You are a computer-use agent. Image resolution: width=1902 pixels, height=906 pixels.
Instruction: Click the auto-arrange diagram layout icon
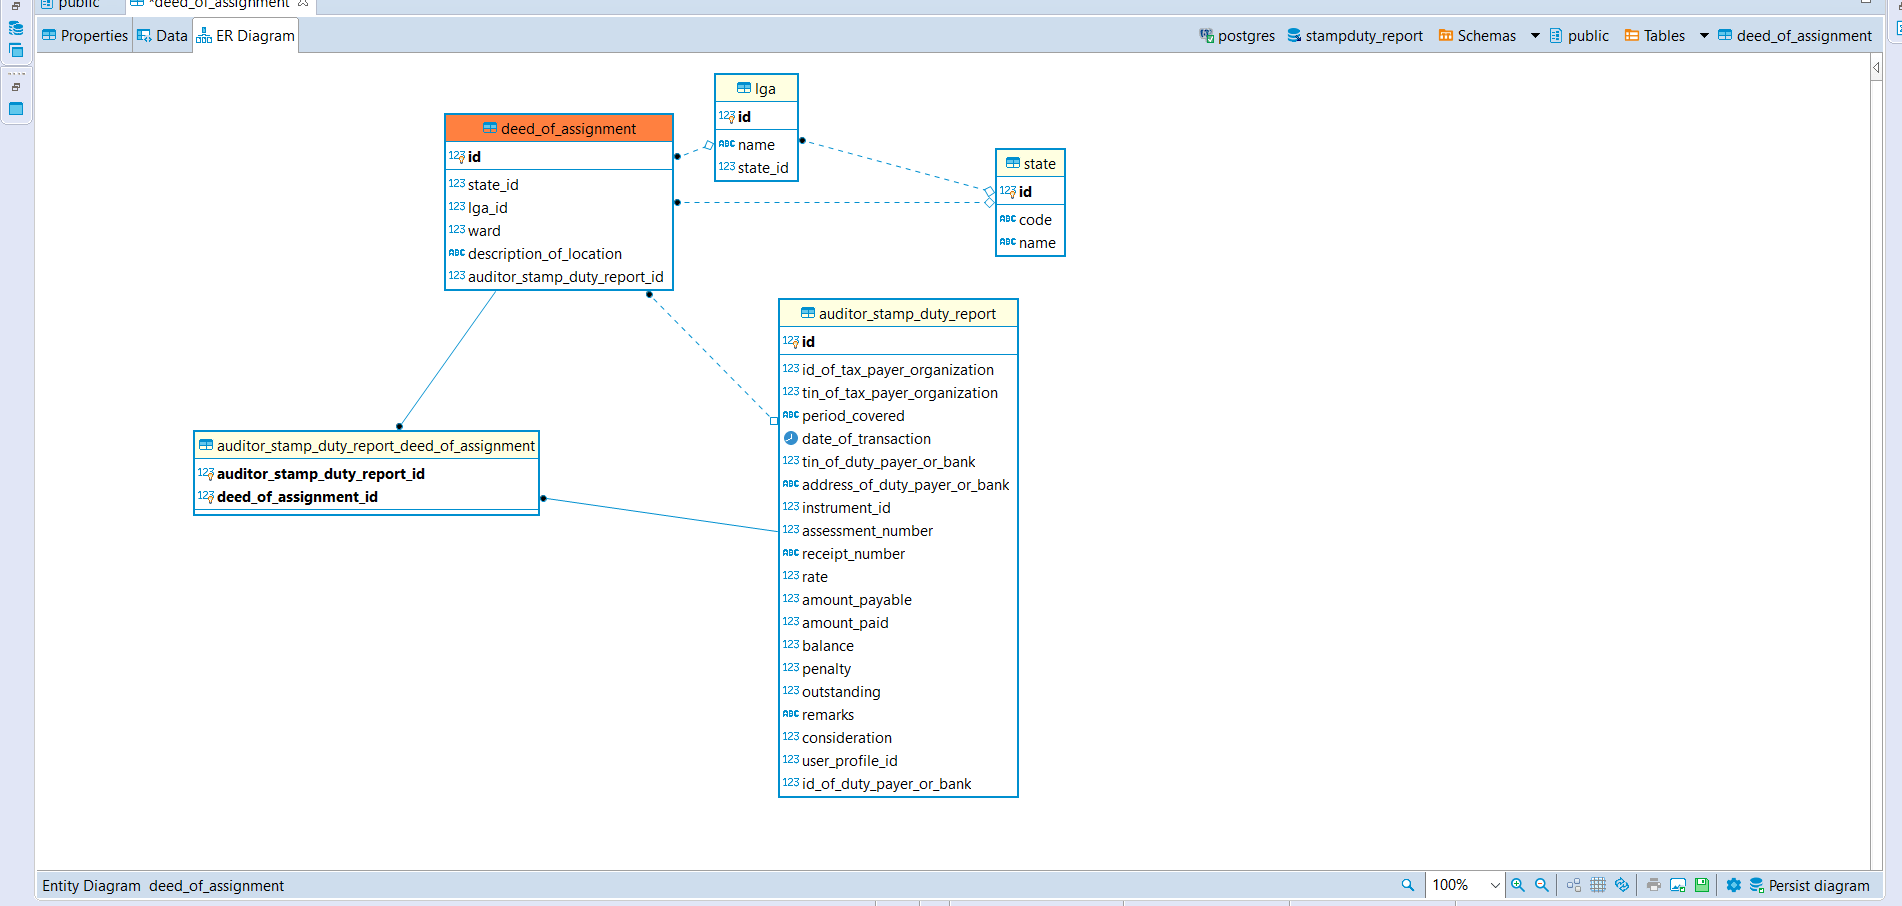click(1572, 885)
